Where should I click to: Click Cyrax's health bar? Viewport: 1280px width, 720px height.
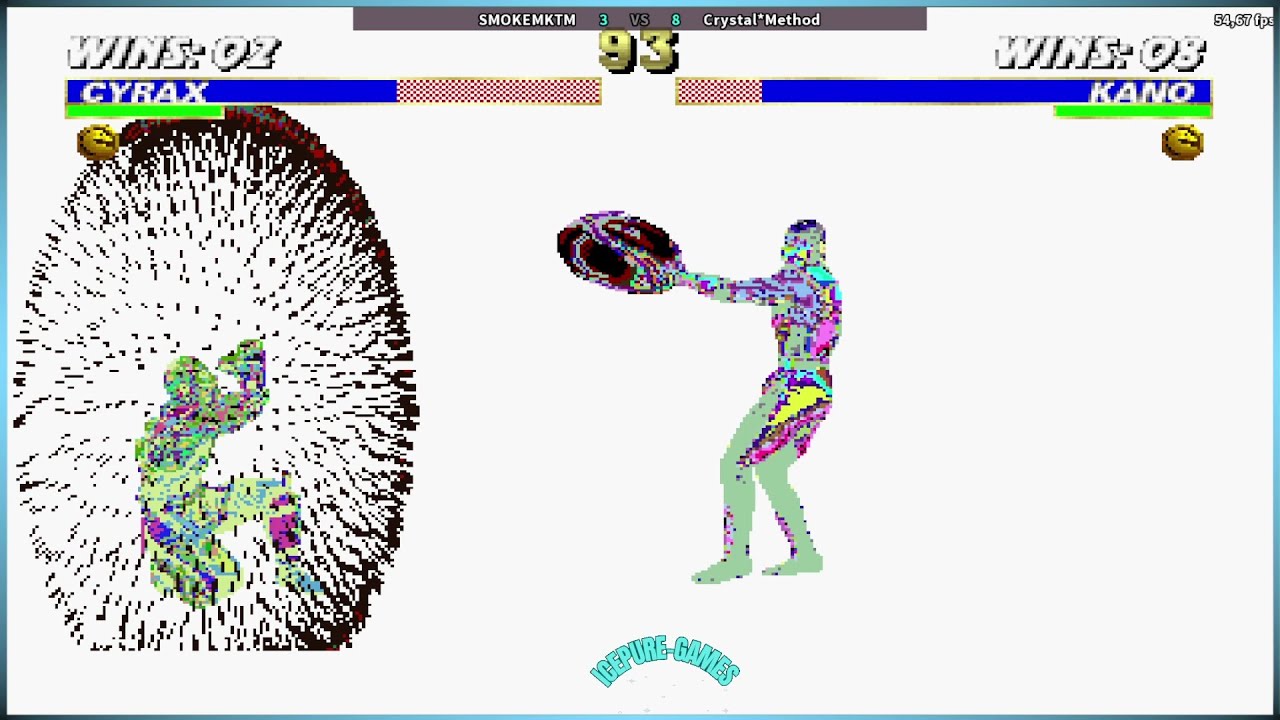click(334, 92)
